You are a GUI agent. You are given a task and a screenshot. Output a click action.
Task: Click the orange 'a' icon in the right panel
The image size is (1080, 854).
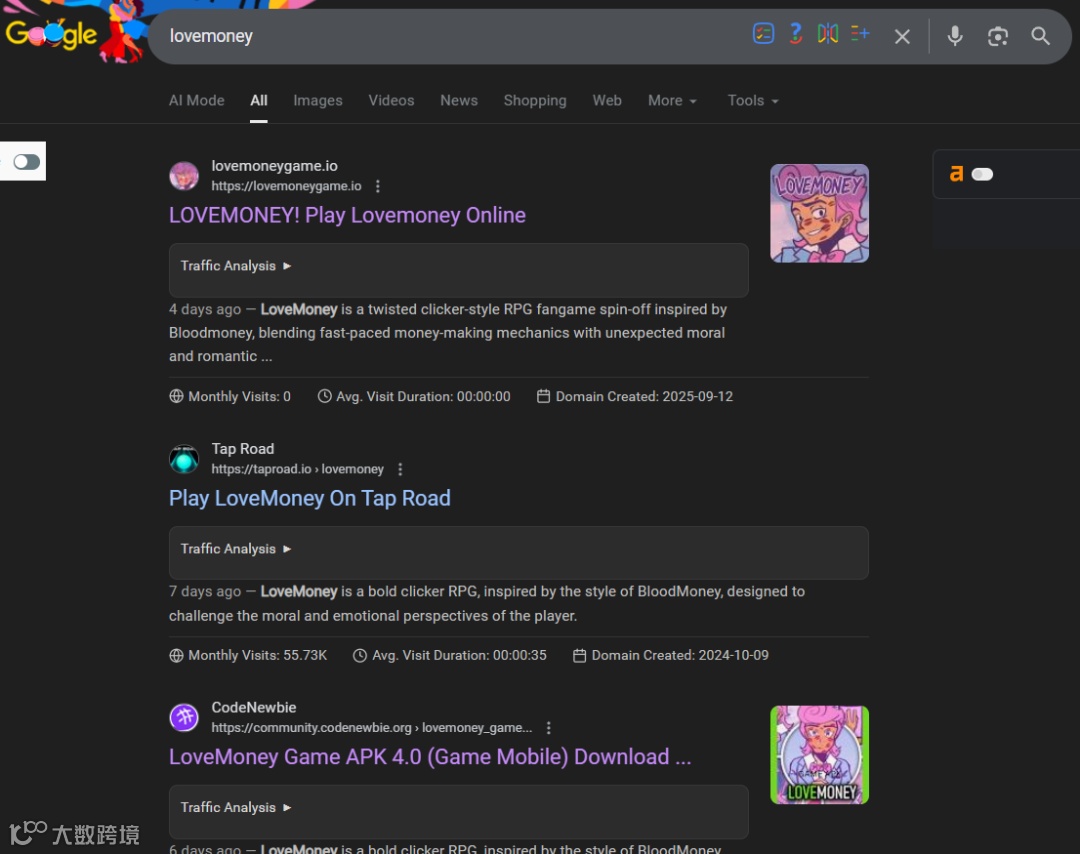[956, 174]
